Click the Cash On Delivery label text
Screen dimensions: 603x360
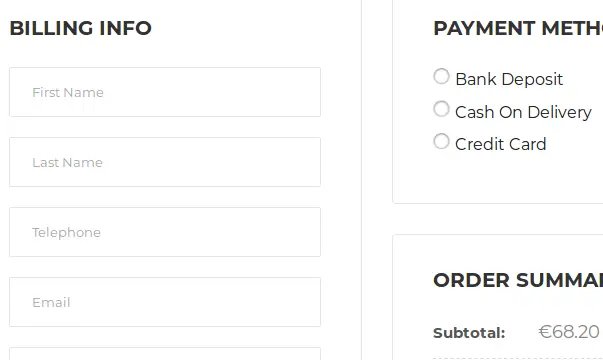523,112
